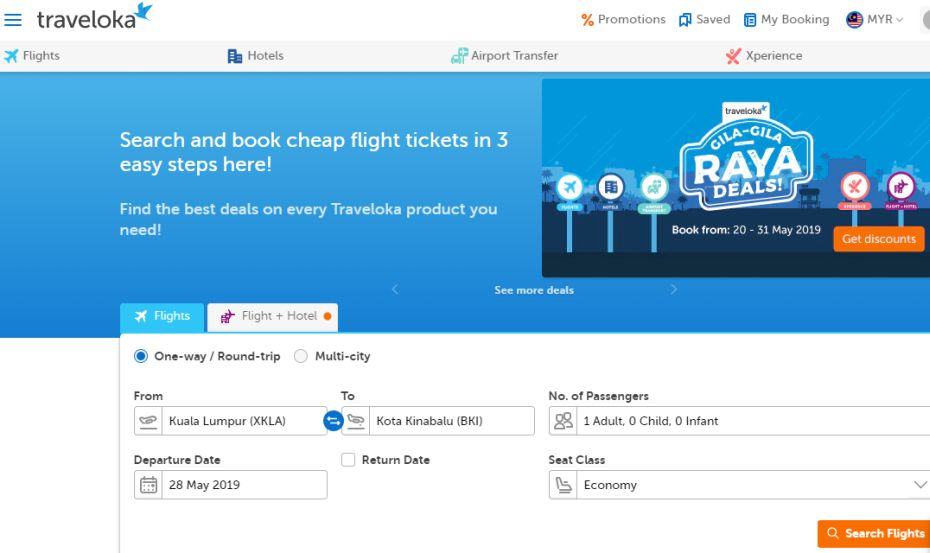930x553 pixels.
Task: Click the passengers icon in passenger field
Action: pos(564,421)
